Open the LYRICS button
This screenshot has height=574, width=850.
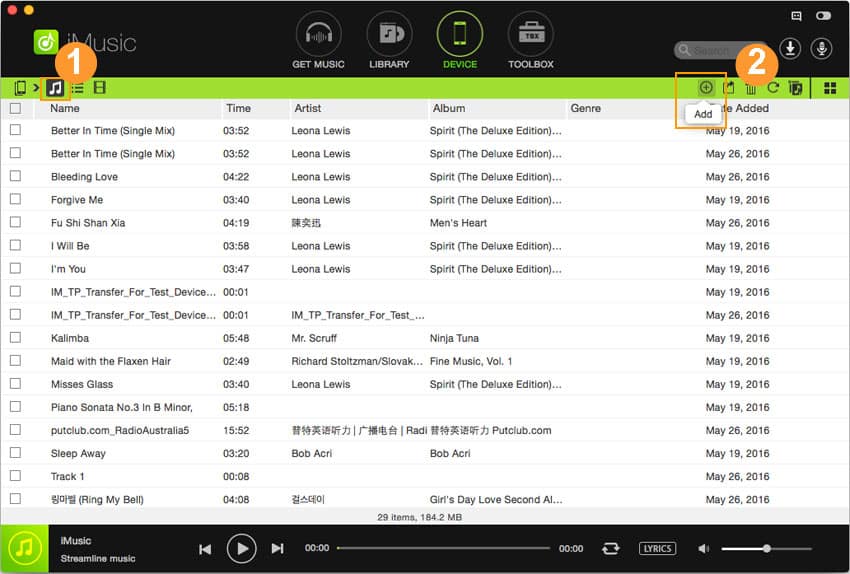pyautogui.click(x=658, y=549)
